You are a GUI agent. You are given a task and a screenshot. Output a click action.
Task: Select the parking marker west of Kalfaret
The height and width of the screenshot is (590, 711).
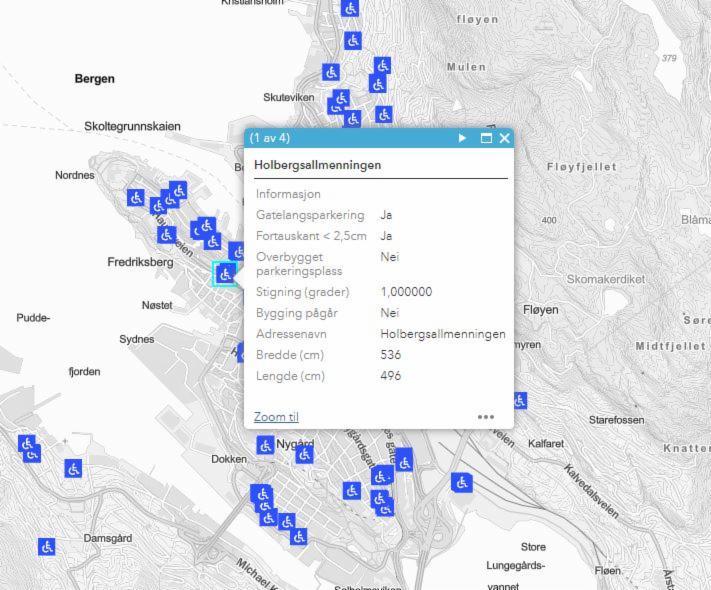[x=462, y=482]
